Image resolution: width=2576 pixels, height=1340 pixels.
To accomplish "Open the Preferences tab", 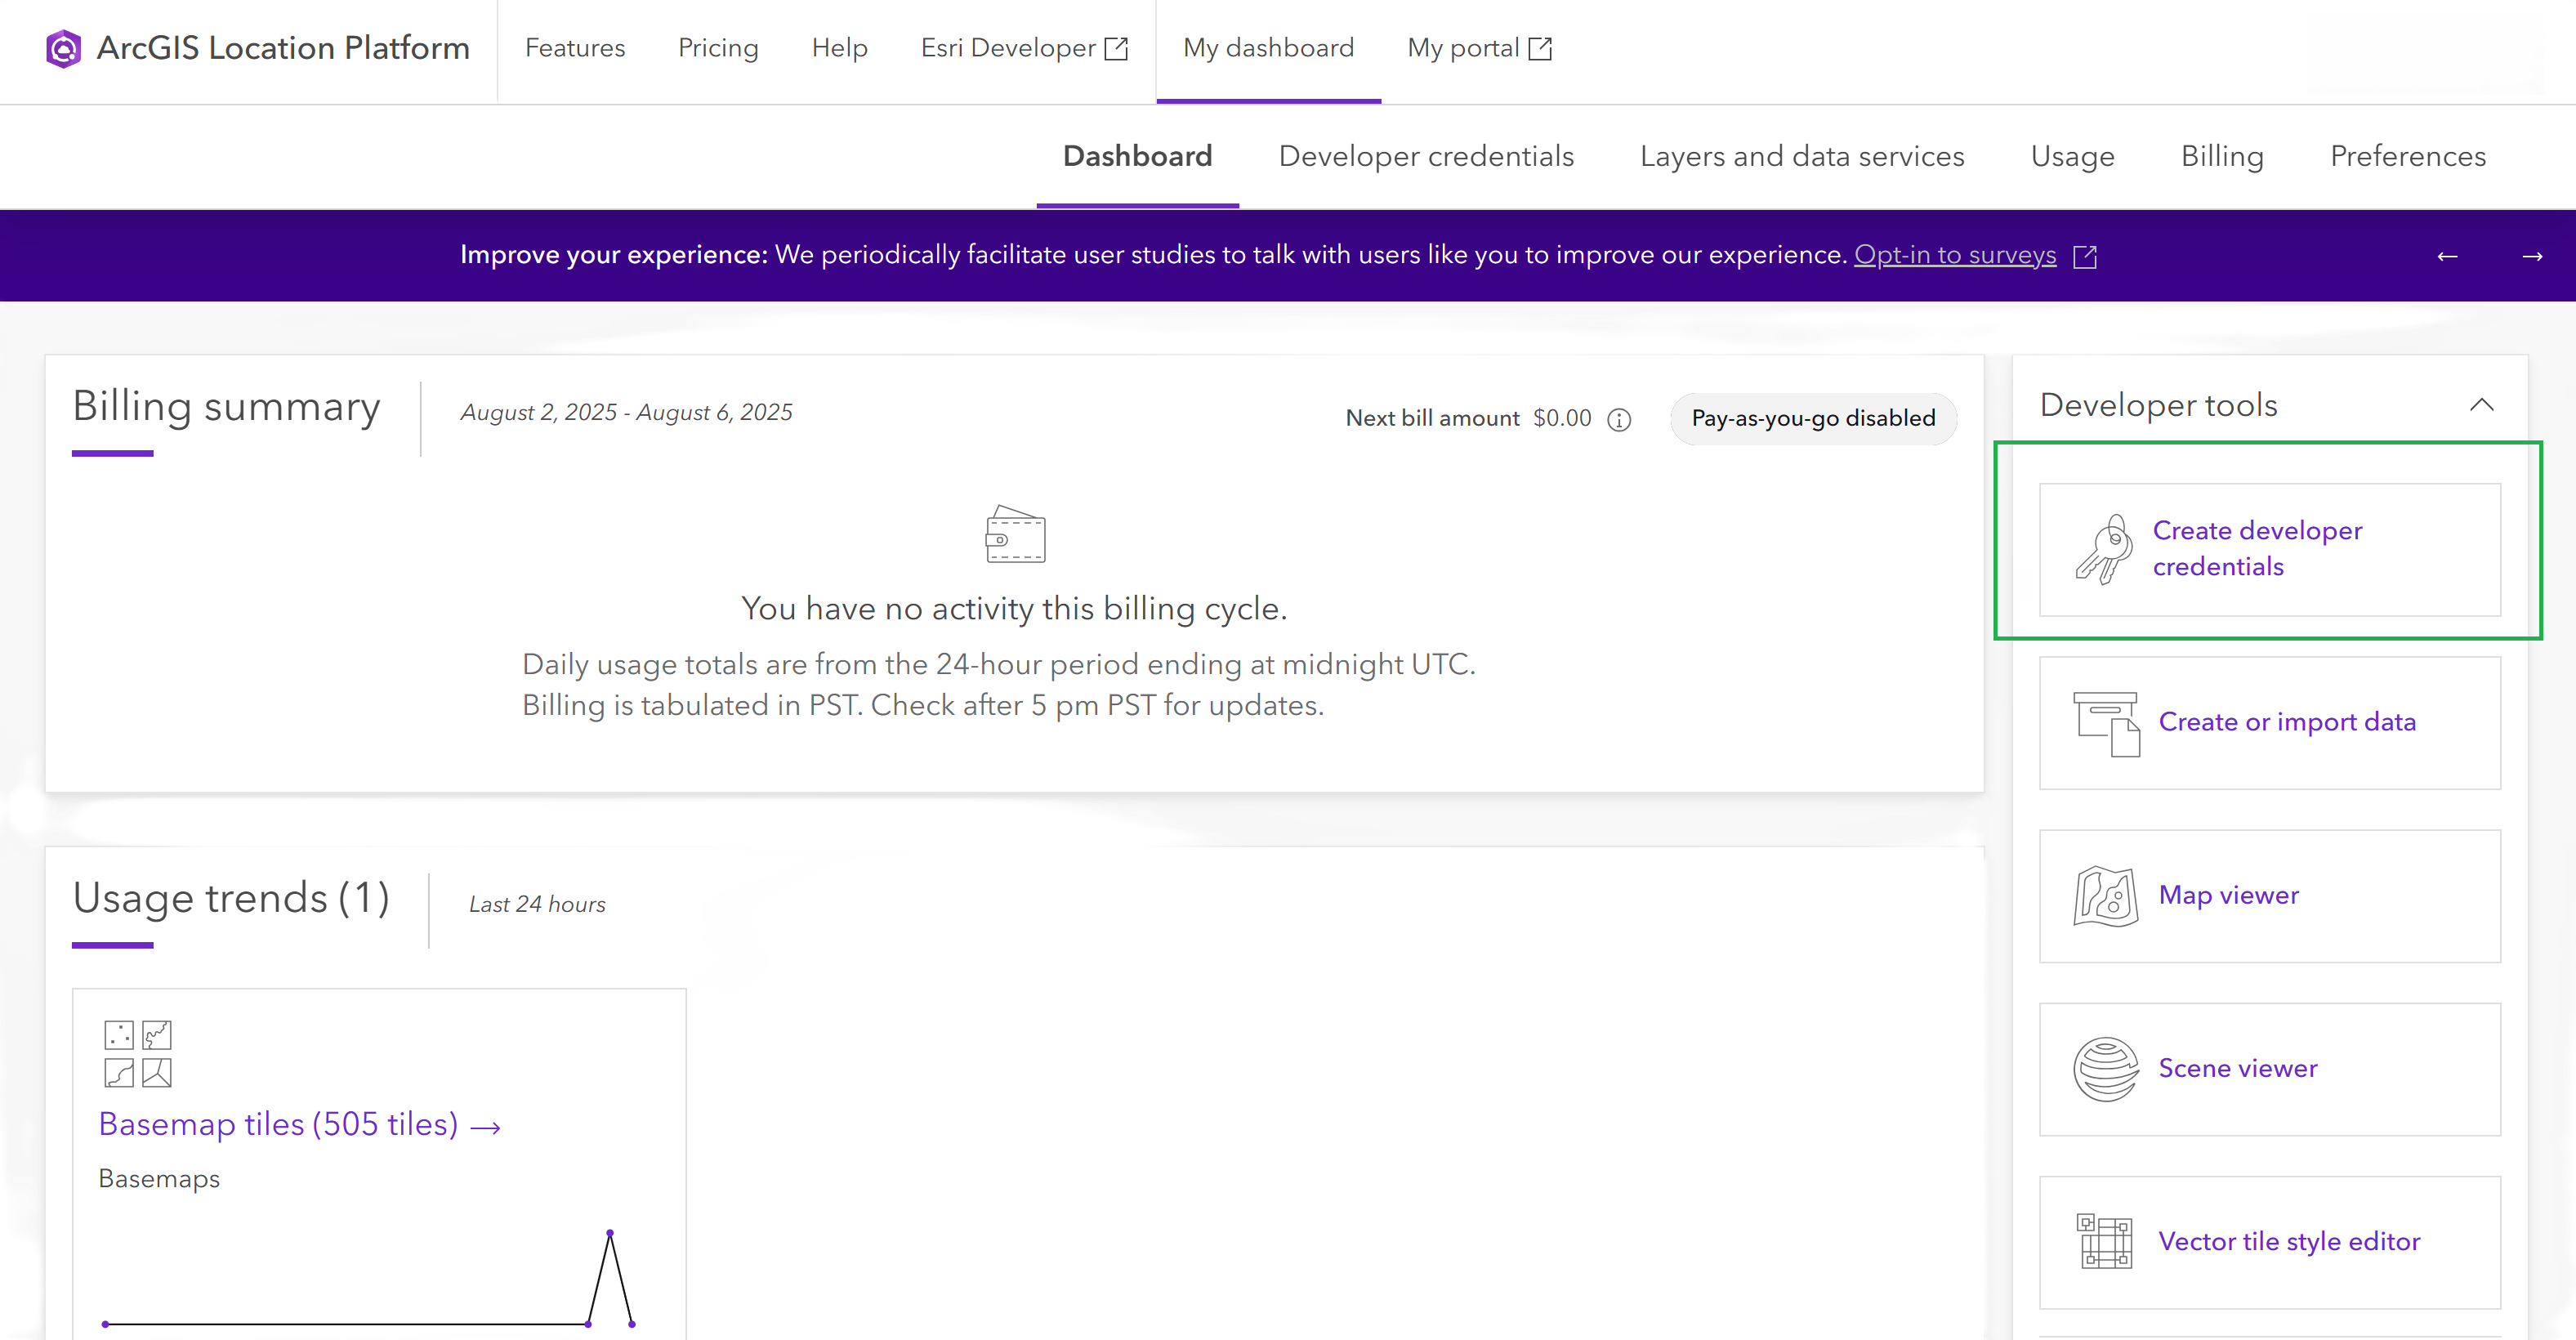I will [x=2408, y=156].
